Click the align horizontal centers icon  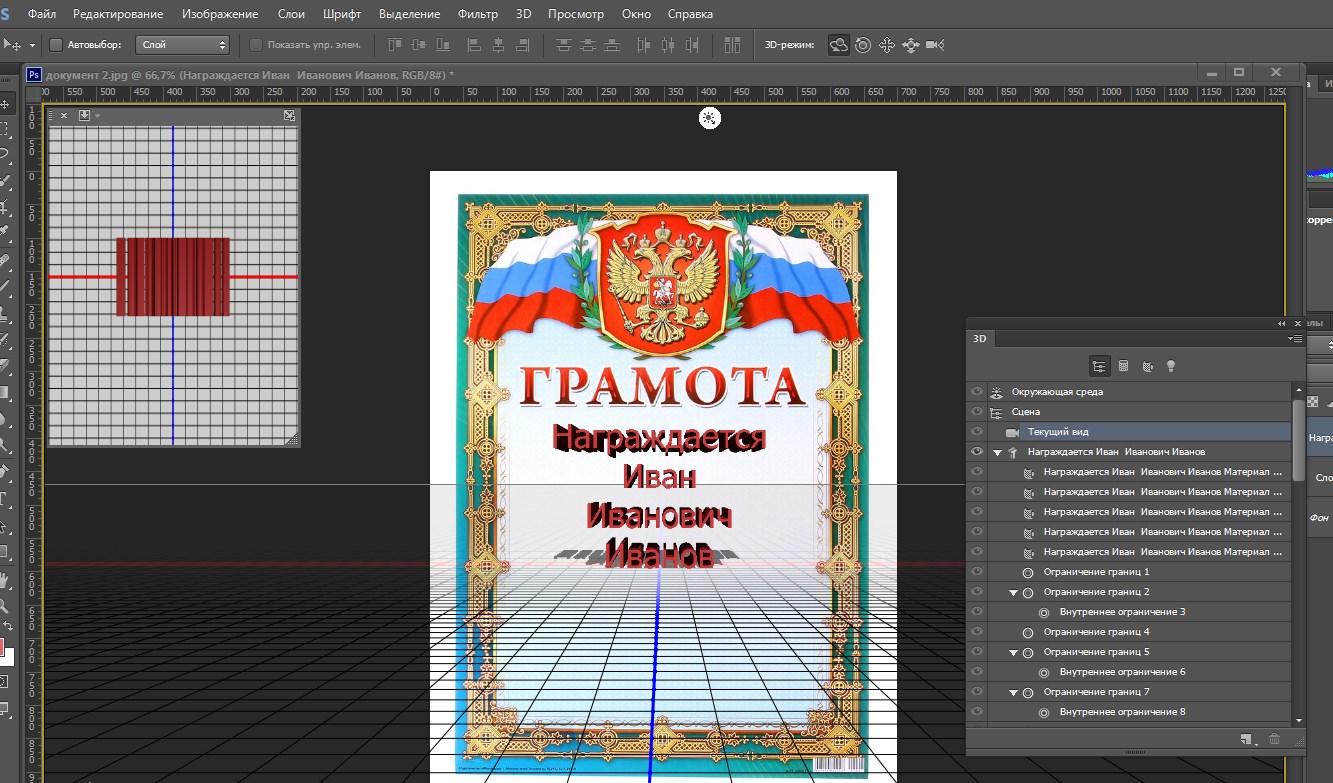pyautogui.click(x=498, y=45)
